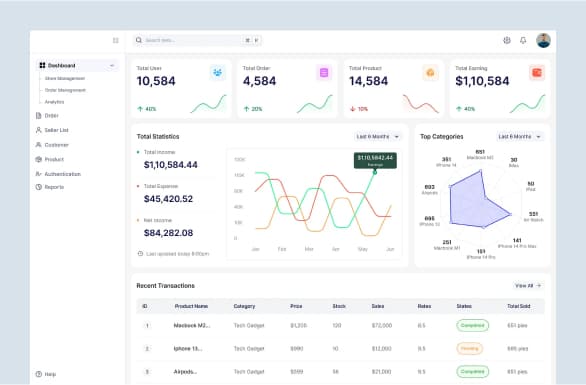This screenshot has height=385, width=586.
Task: Open the settings gear icon in header
Action: (507, 40)
